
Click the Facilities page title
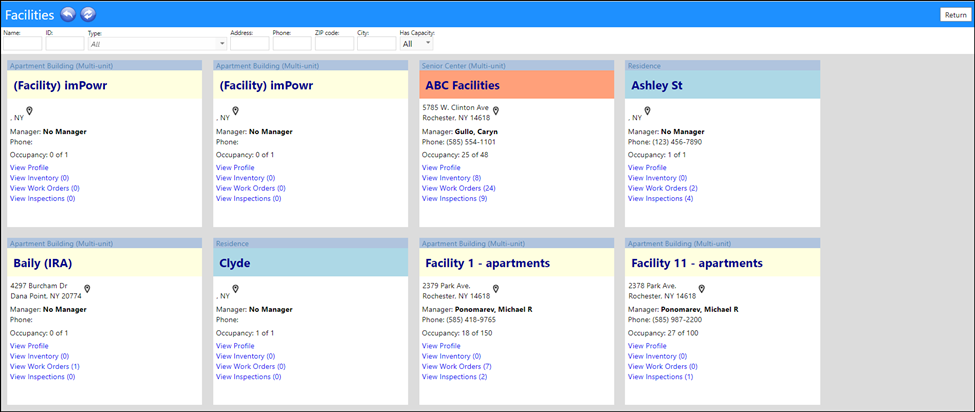(29, 14)
